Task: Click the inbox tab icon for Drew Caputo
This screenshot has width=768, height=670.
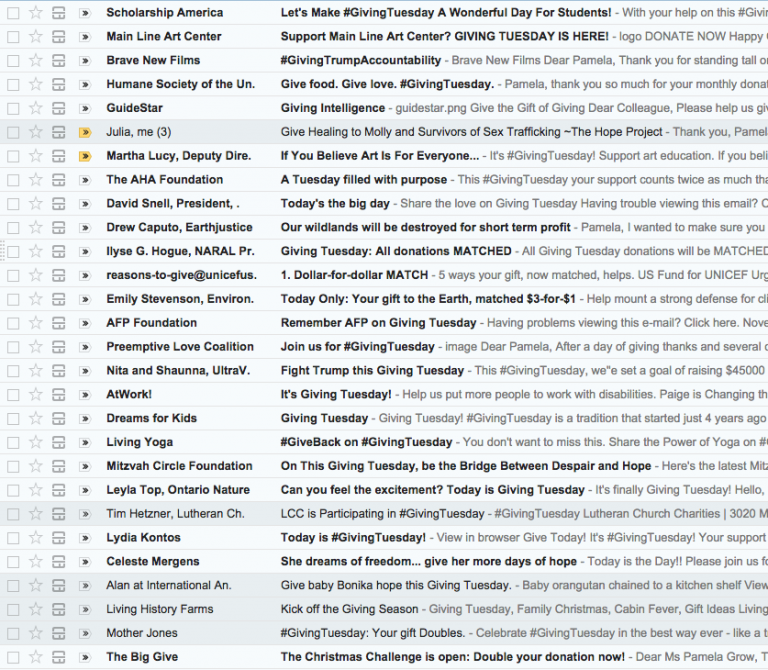Action: 59,228
